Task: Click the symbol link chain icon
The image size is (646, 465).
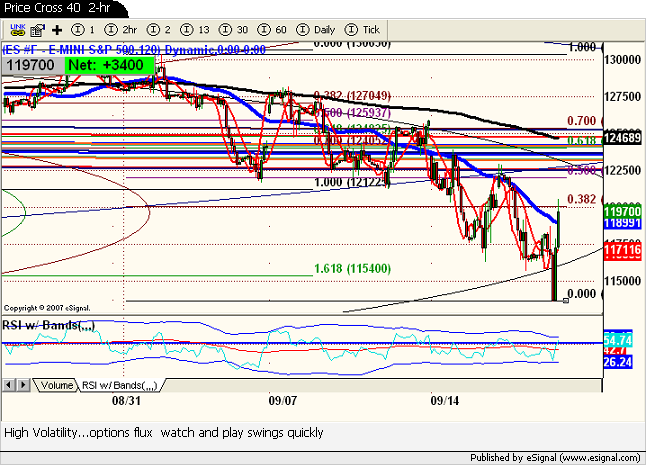Action: [16, 30]
